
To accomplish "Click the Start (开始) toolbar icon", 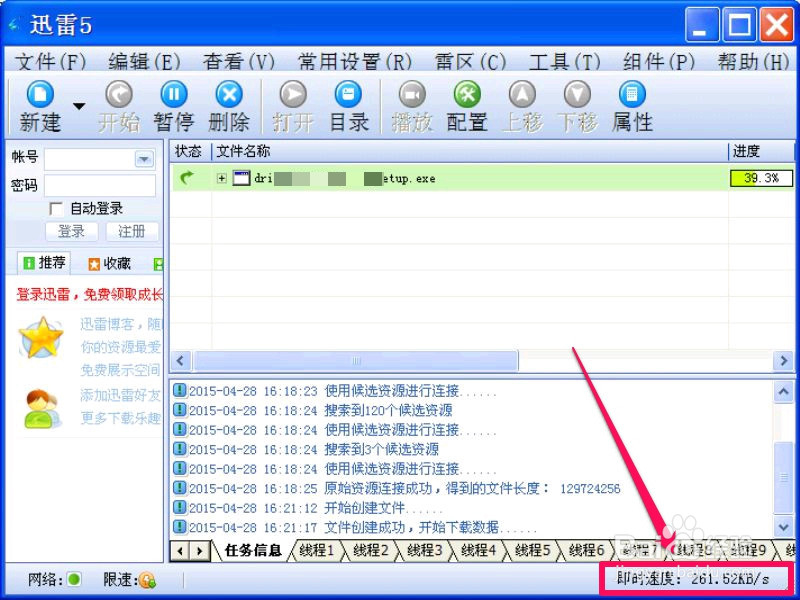I will (x=118, y=95).
